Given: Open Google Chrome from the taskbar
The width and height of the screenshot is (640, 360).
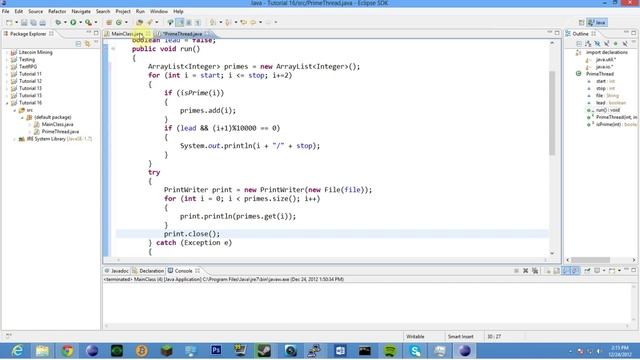Looking at the screenshot, I should pyautogui.click(x=67, y=351).
